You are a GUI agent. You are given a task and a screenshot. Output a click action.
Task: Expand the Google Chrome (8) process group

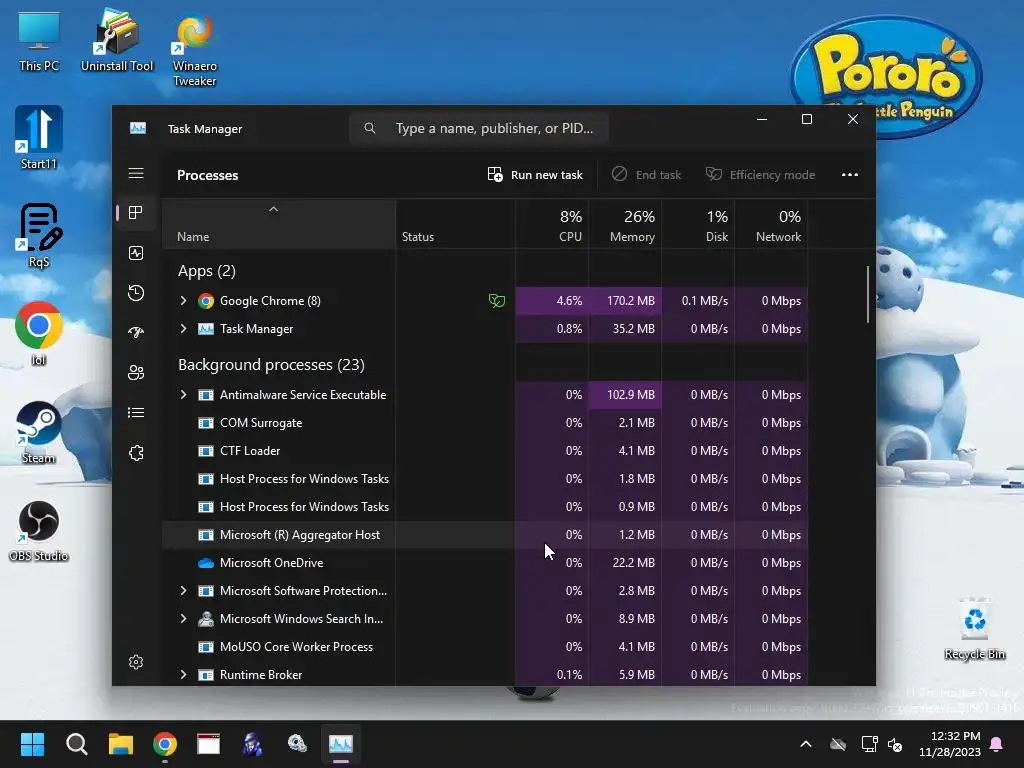[x=184, y=300]
